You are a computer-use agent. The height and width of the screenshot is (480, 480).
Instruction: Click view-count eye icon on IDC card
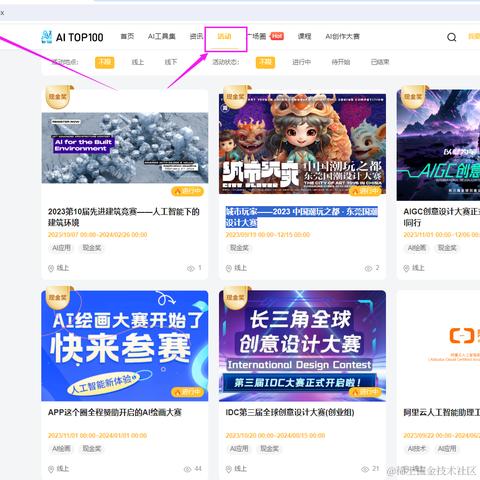pyautogui.click(x=365, y=469)
